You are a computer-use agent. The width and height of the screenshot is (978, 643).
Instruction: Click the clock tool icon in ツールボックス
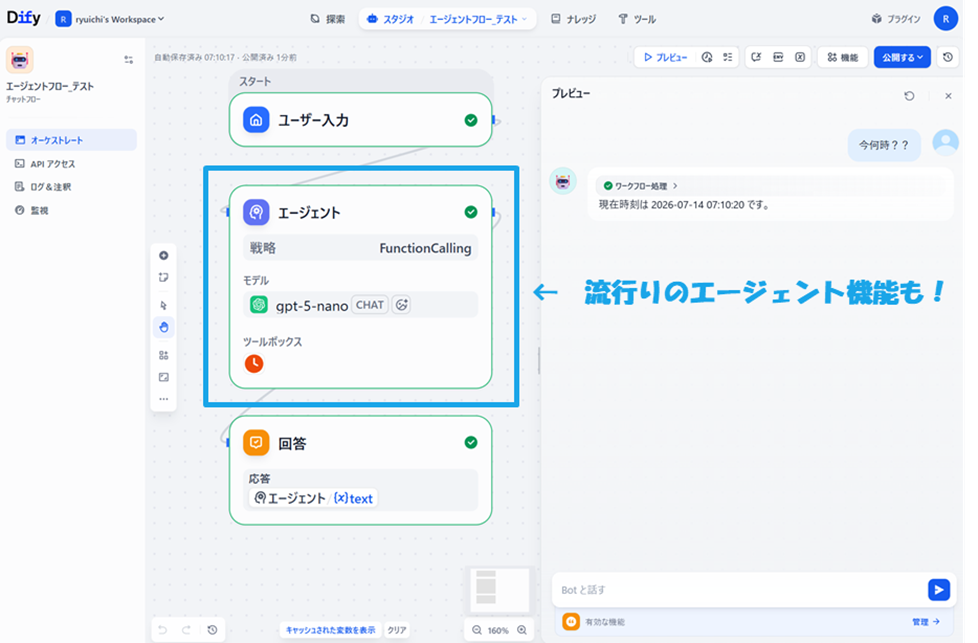(254, 364)
